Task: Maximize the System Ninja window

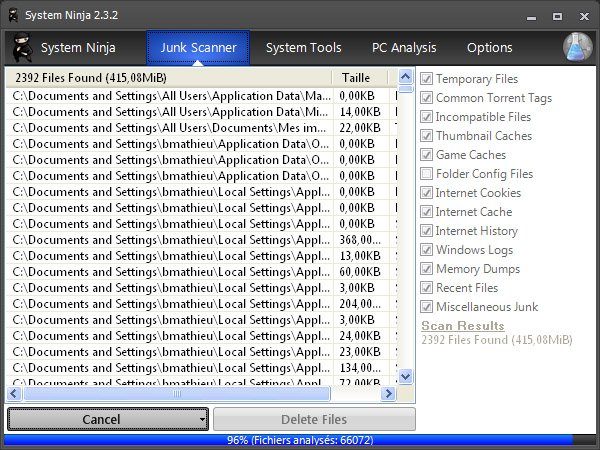Action: (x=557, y=16)
